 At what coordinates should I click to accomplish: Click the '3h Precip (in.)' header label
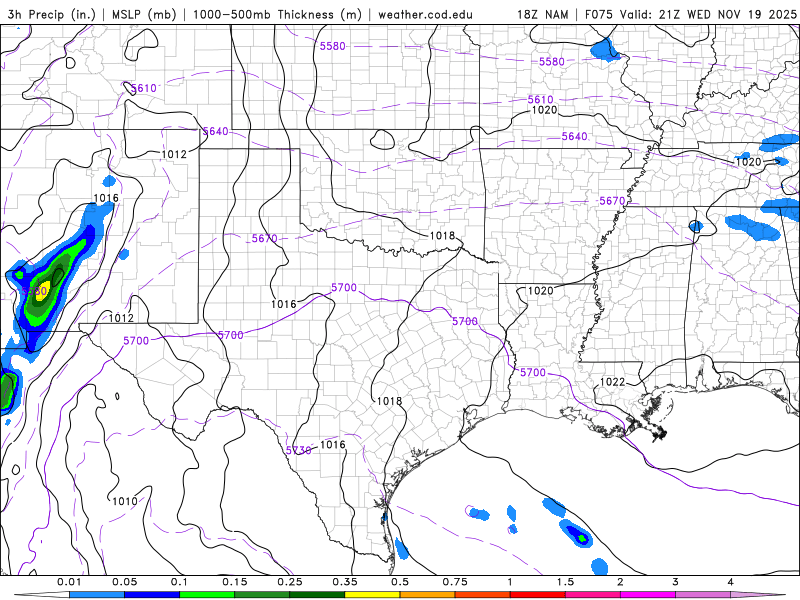[52, 14]
